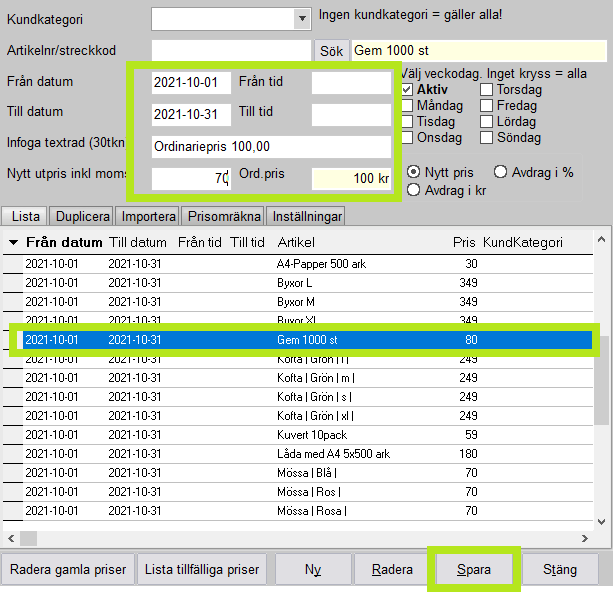Click the Artikelnr/streckkod input field
The height and width of the screenshot is (594, 613).
pyautogui.click(x=232, y=50)
